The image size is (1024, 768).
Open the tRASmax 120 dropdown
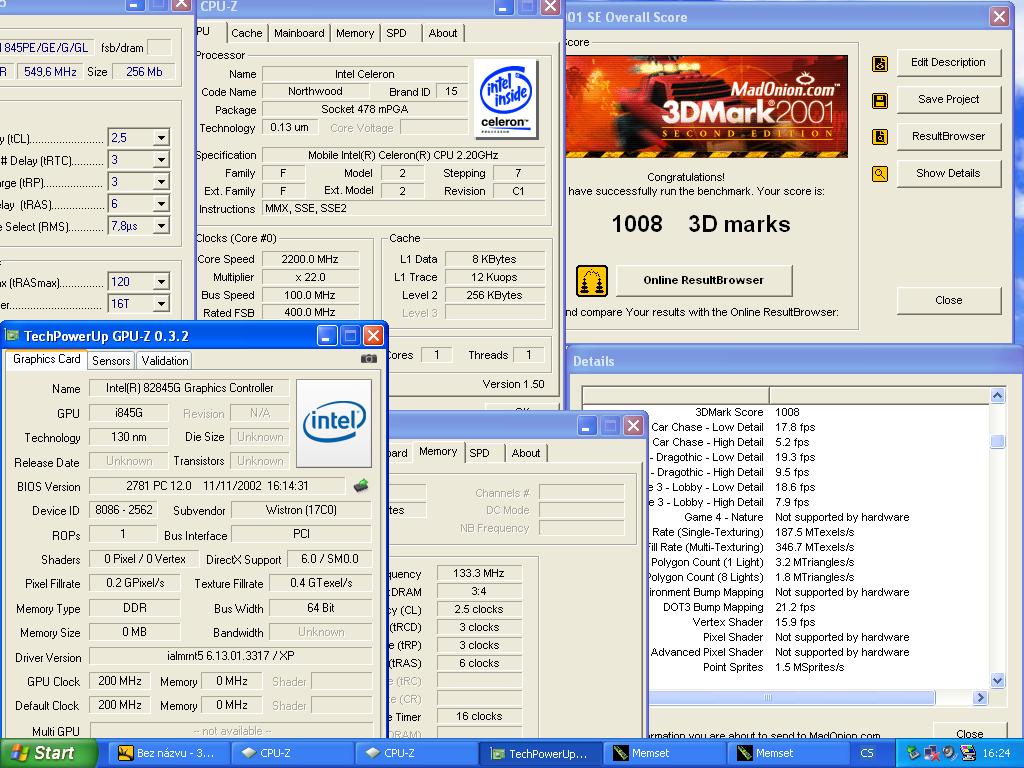tap(161, 282)
